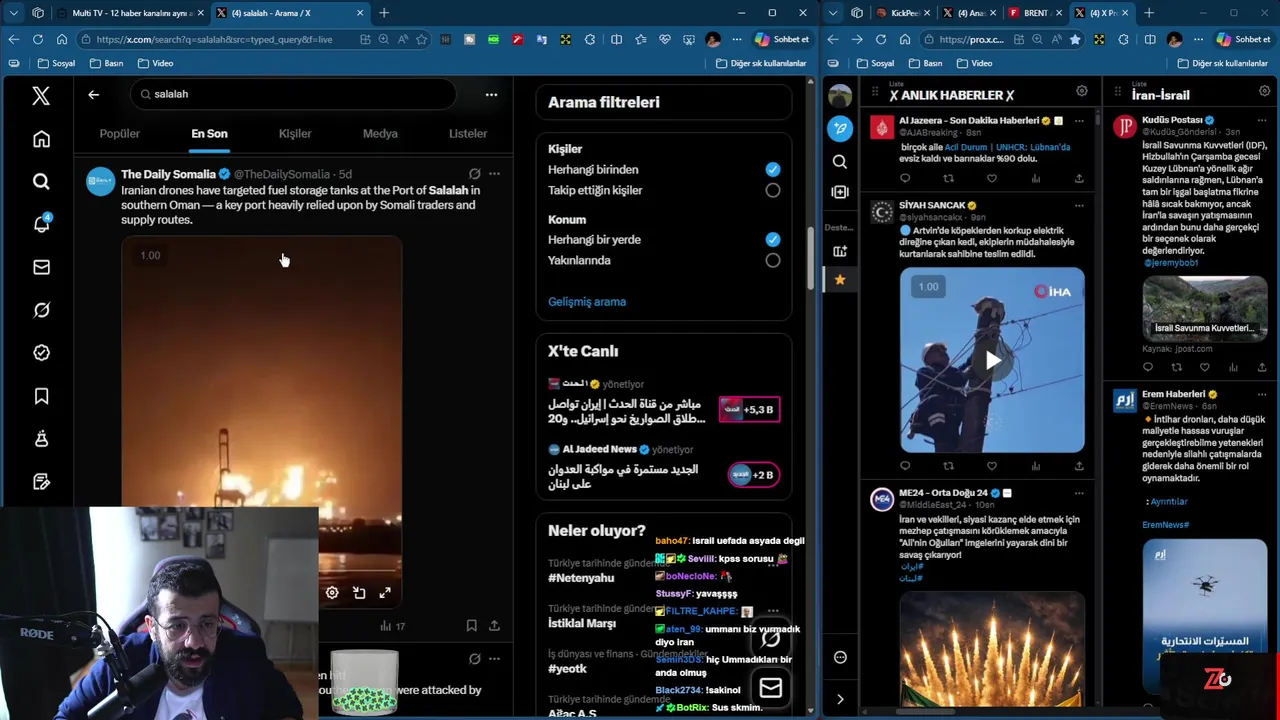The image size is (1280, 720).
Task: Play the İHA cat rescue video
Action: (992, 360)
